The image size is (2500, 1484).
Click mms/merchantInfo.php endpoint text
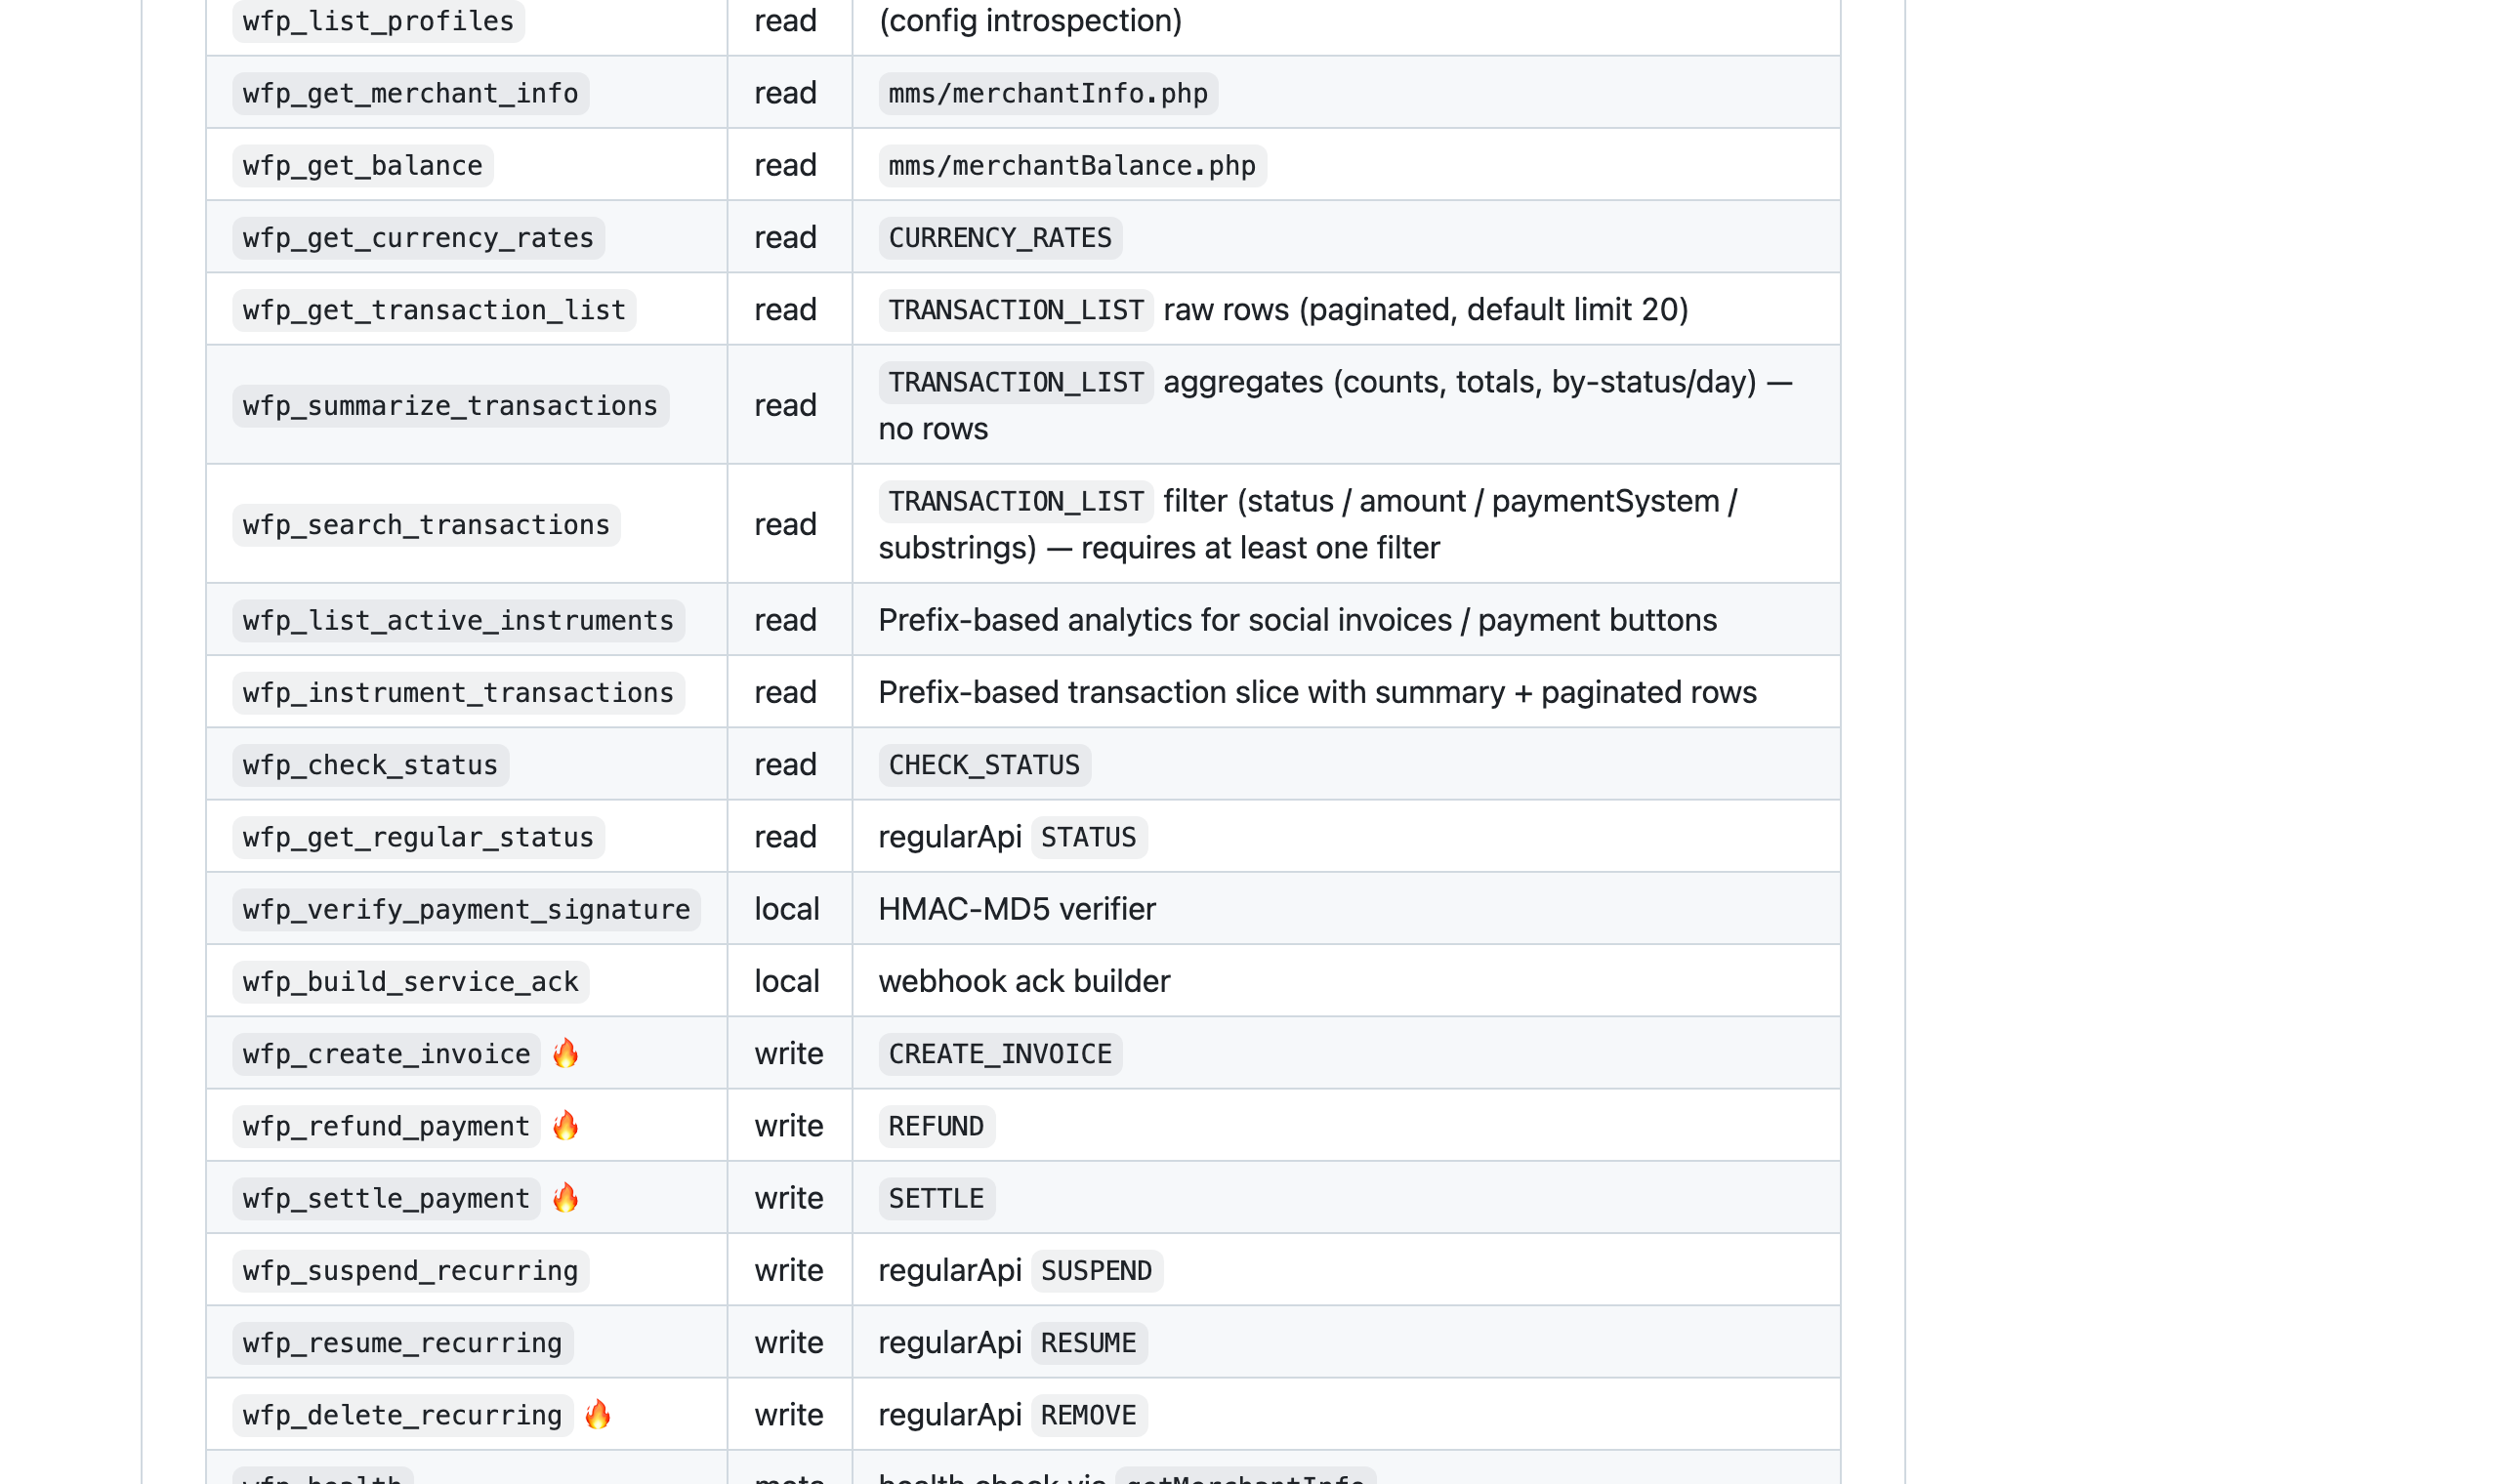(1048, 93)
